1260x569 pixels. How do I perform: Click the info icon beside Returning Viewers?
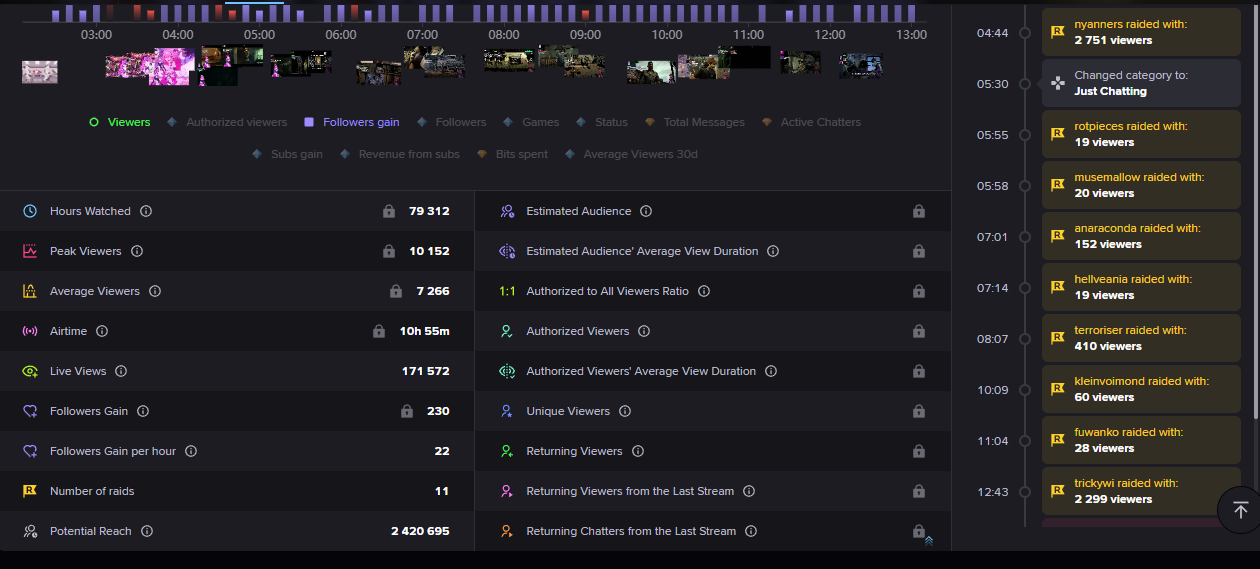(x=637, y=451)
